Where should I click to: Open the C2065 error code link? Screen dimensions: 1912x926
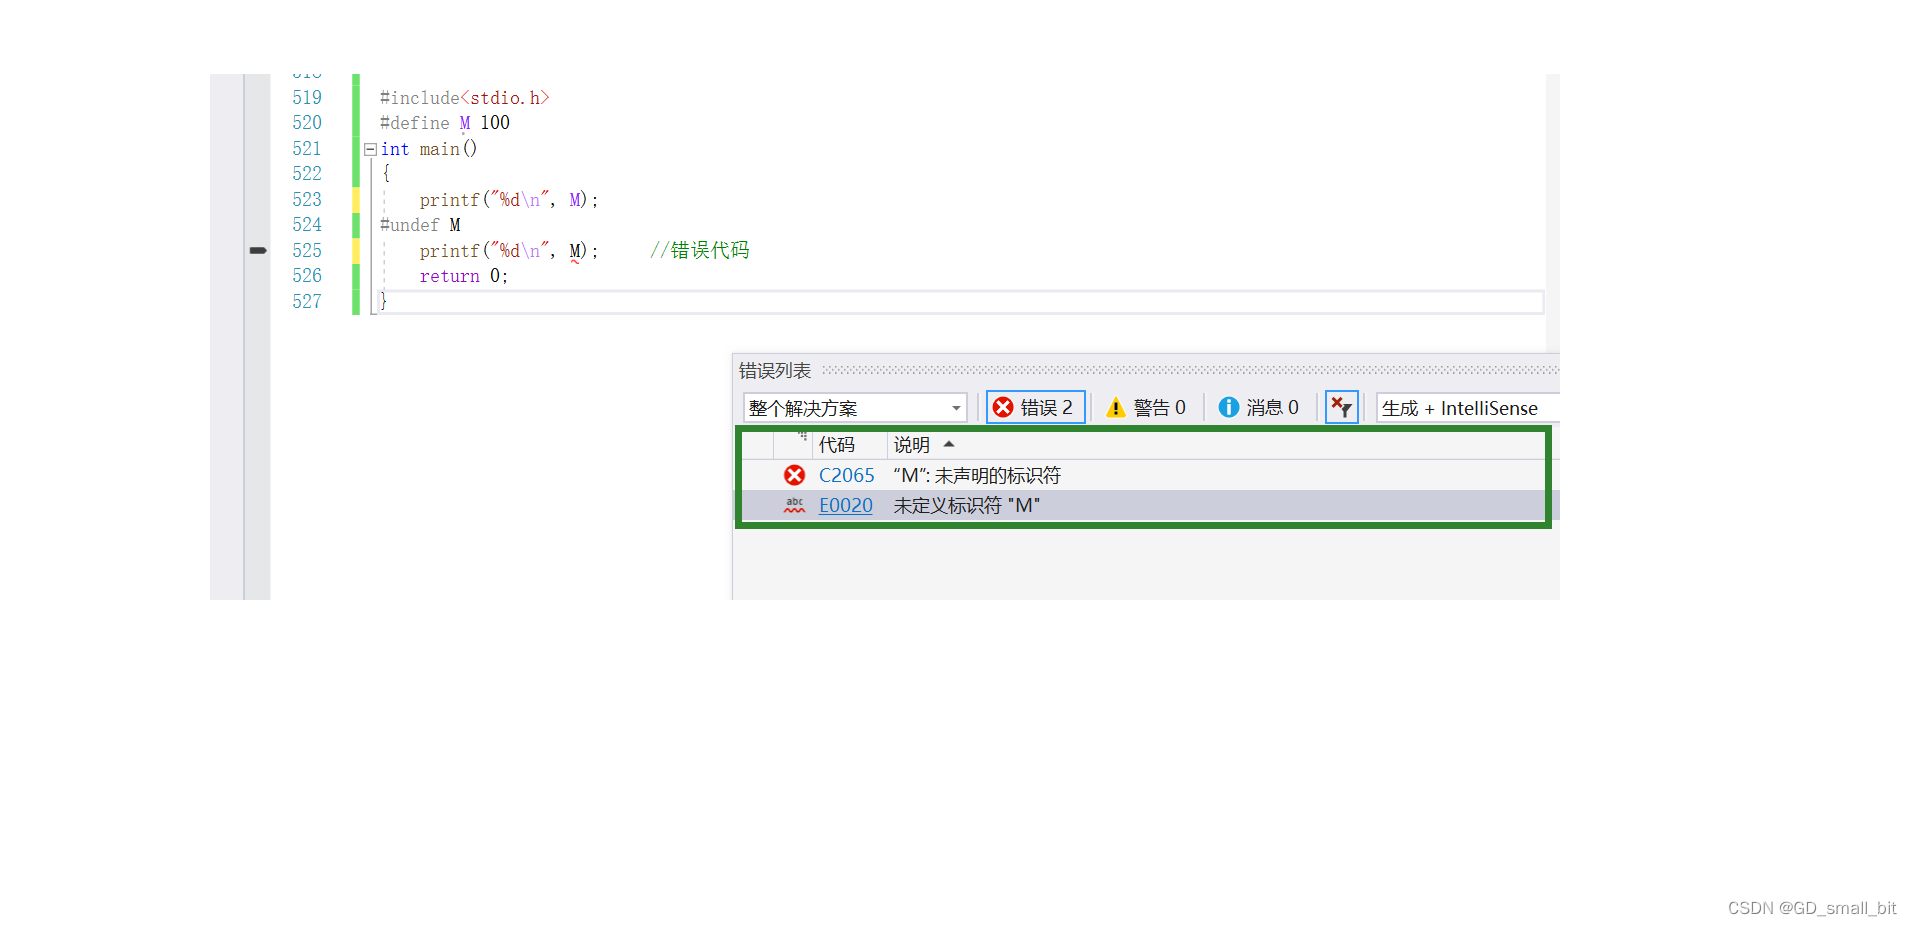click(846, 476)
